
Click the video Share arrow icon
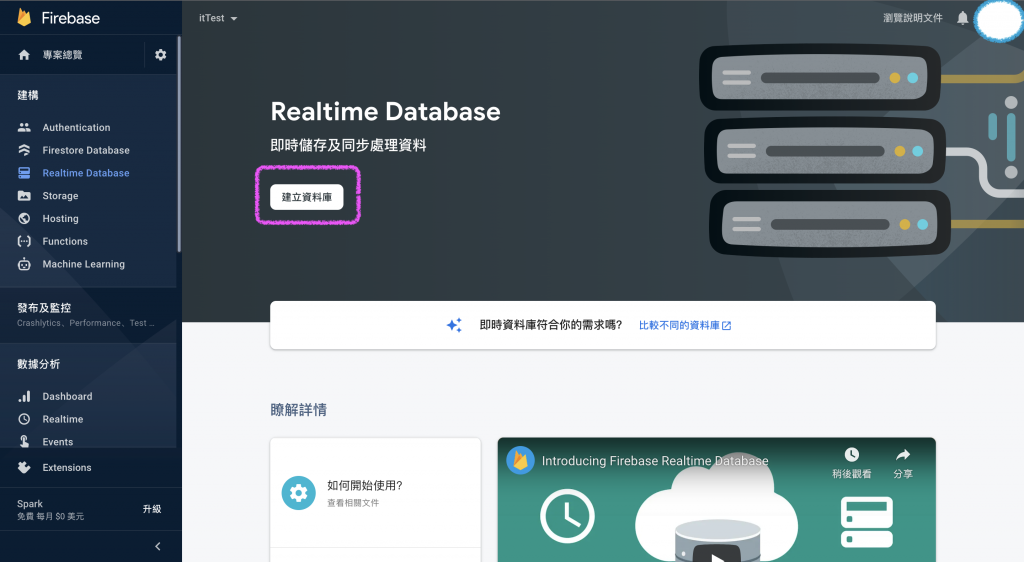click(x=903, y=454)
